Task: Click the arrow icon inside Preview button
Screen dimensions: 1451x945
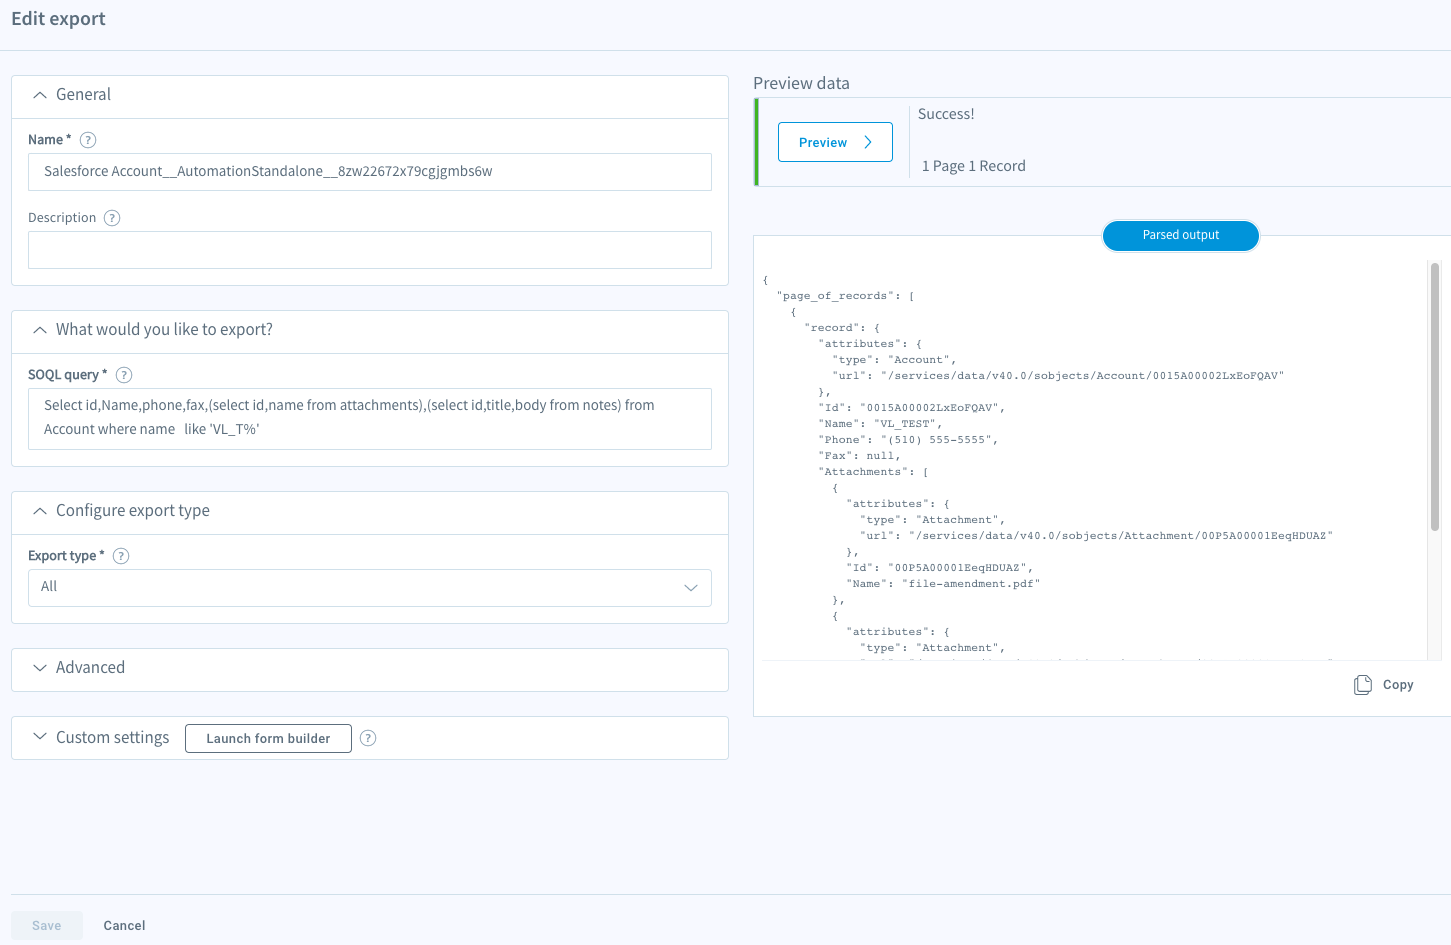Action: pos(868,142)
